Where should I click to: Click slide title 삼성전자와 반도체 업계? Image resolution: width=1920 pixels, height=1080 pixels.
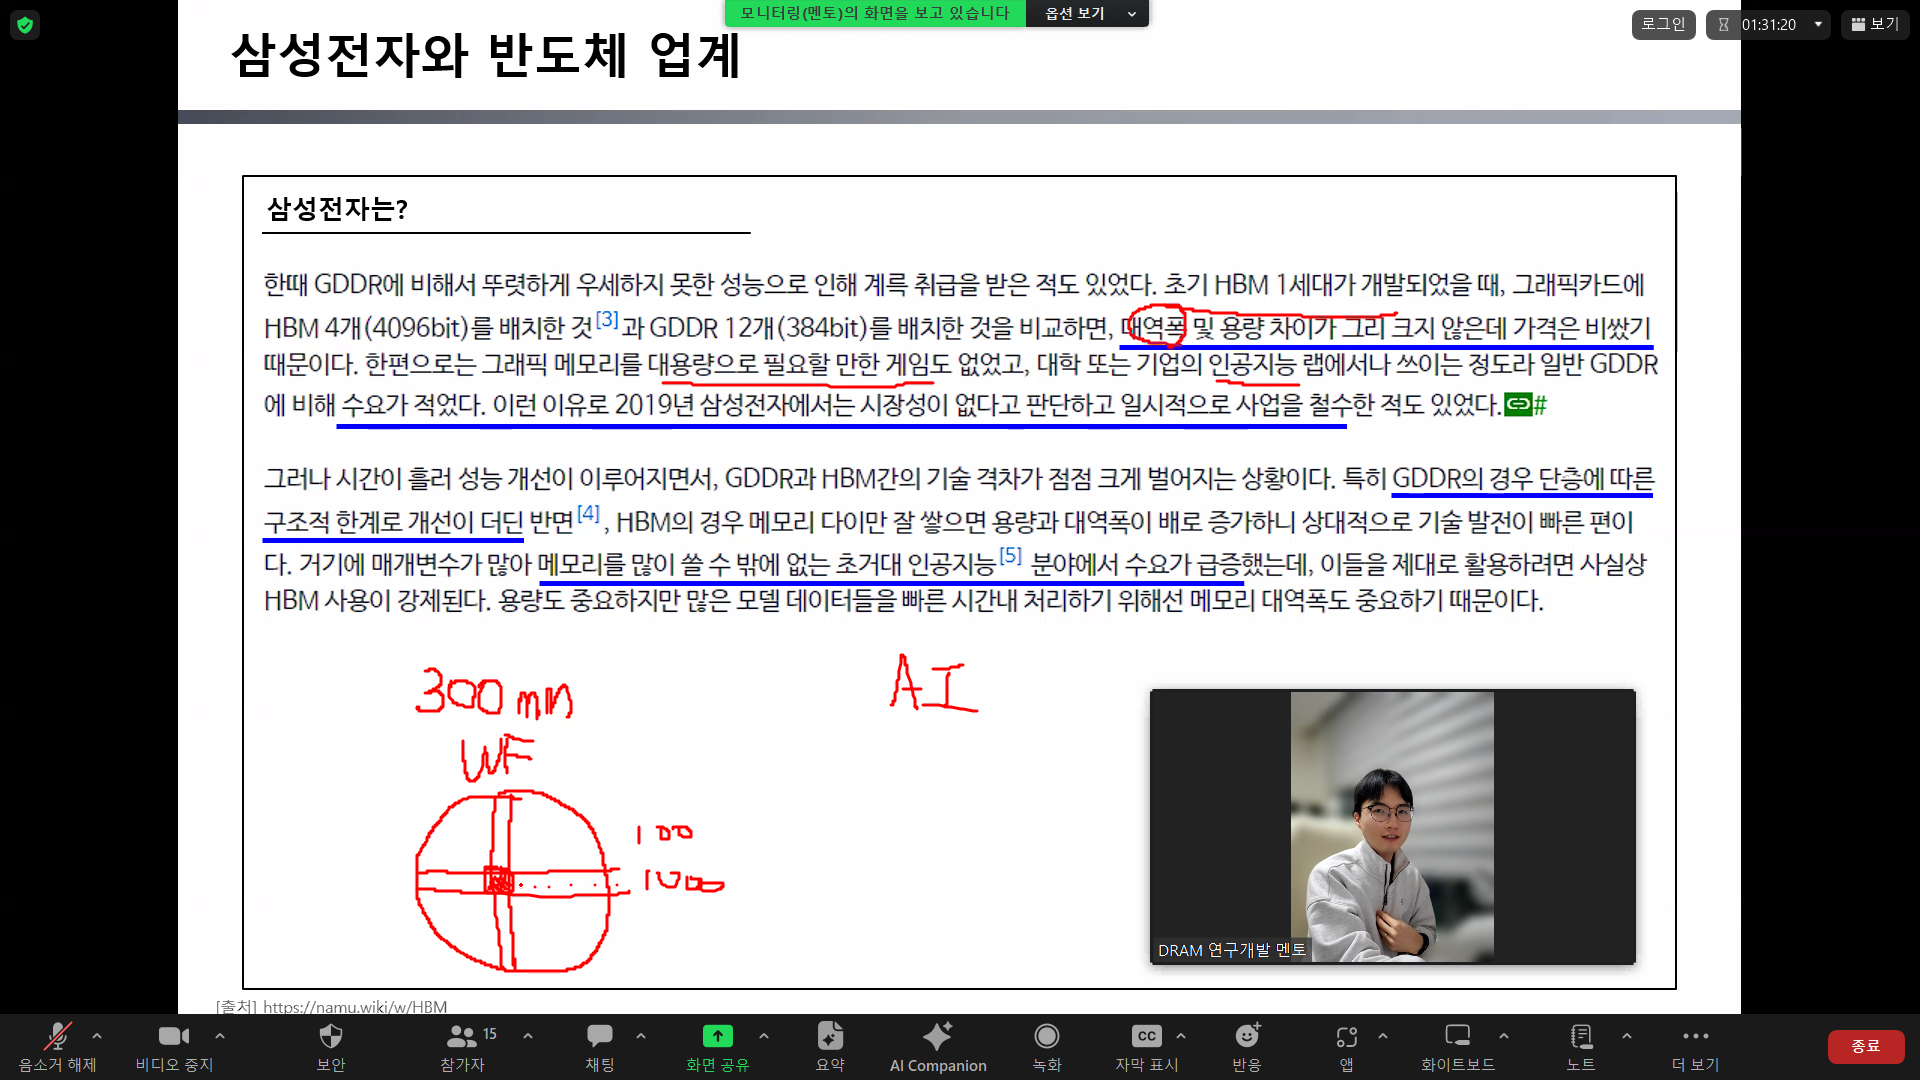tap(486, 55)
